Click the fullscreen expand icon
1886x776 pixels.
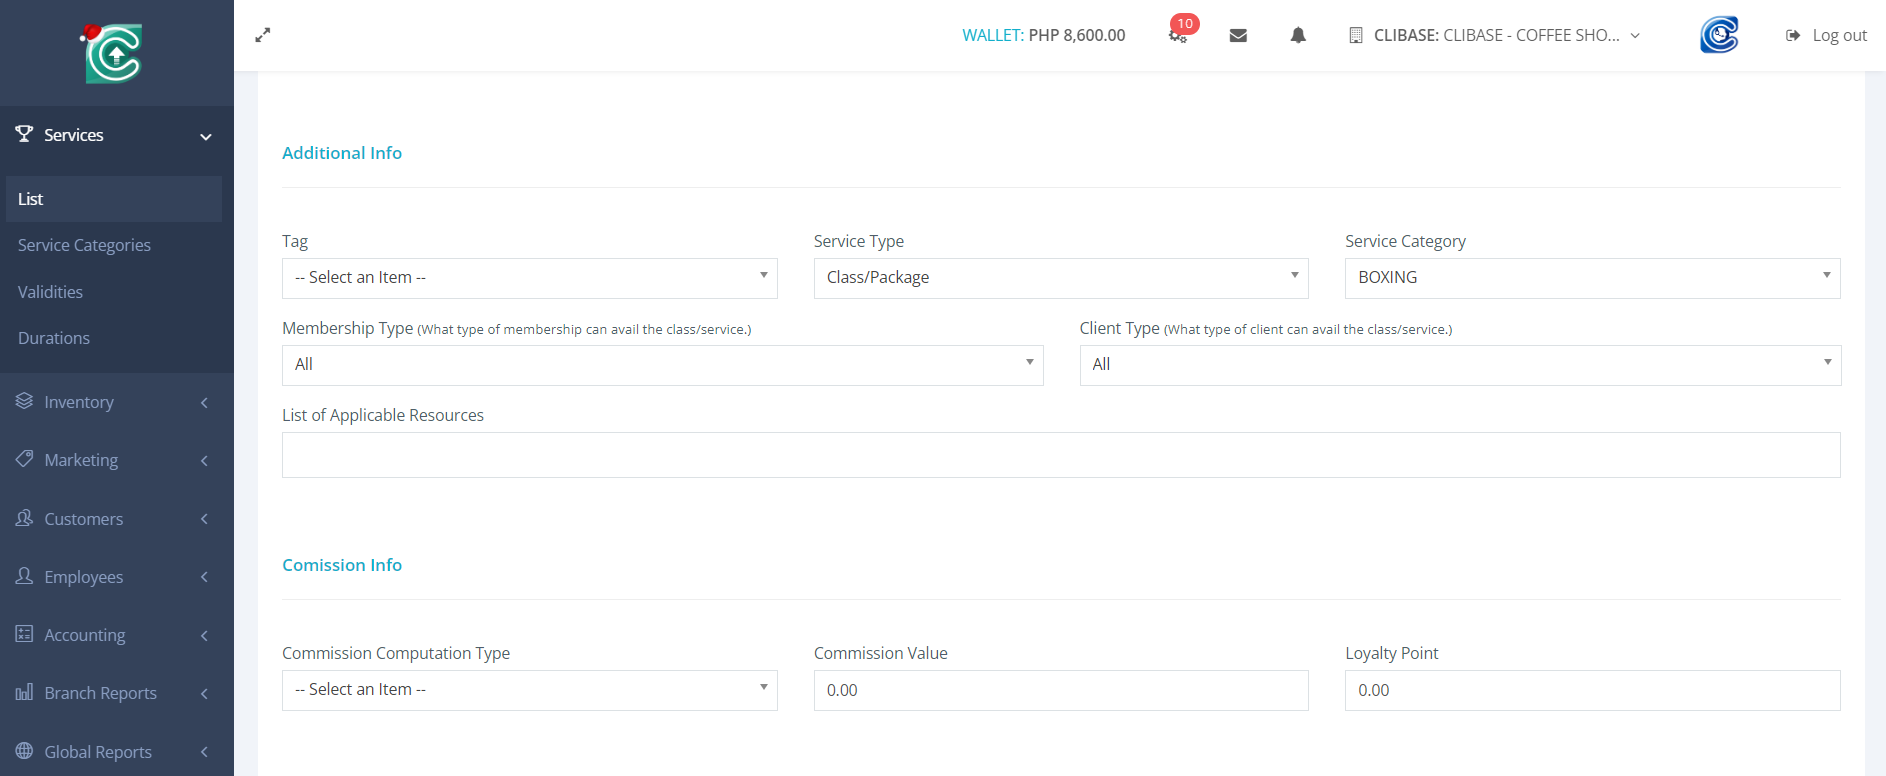pos(263,35)
